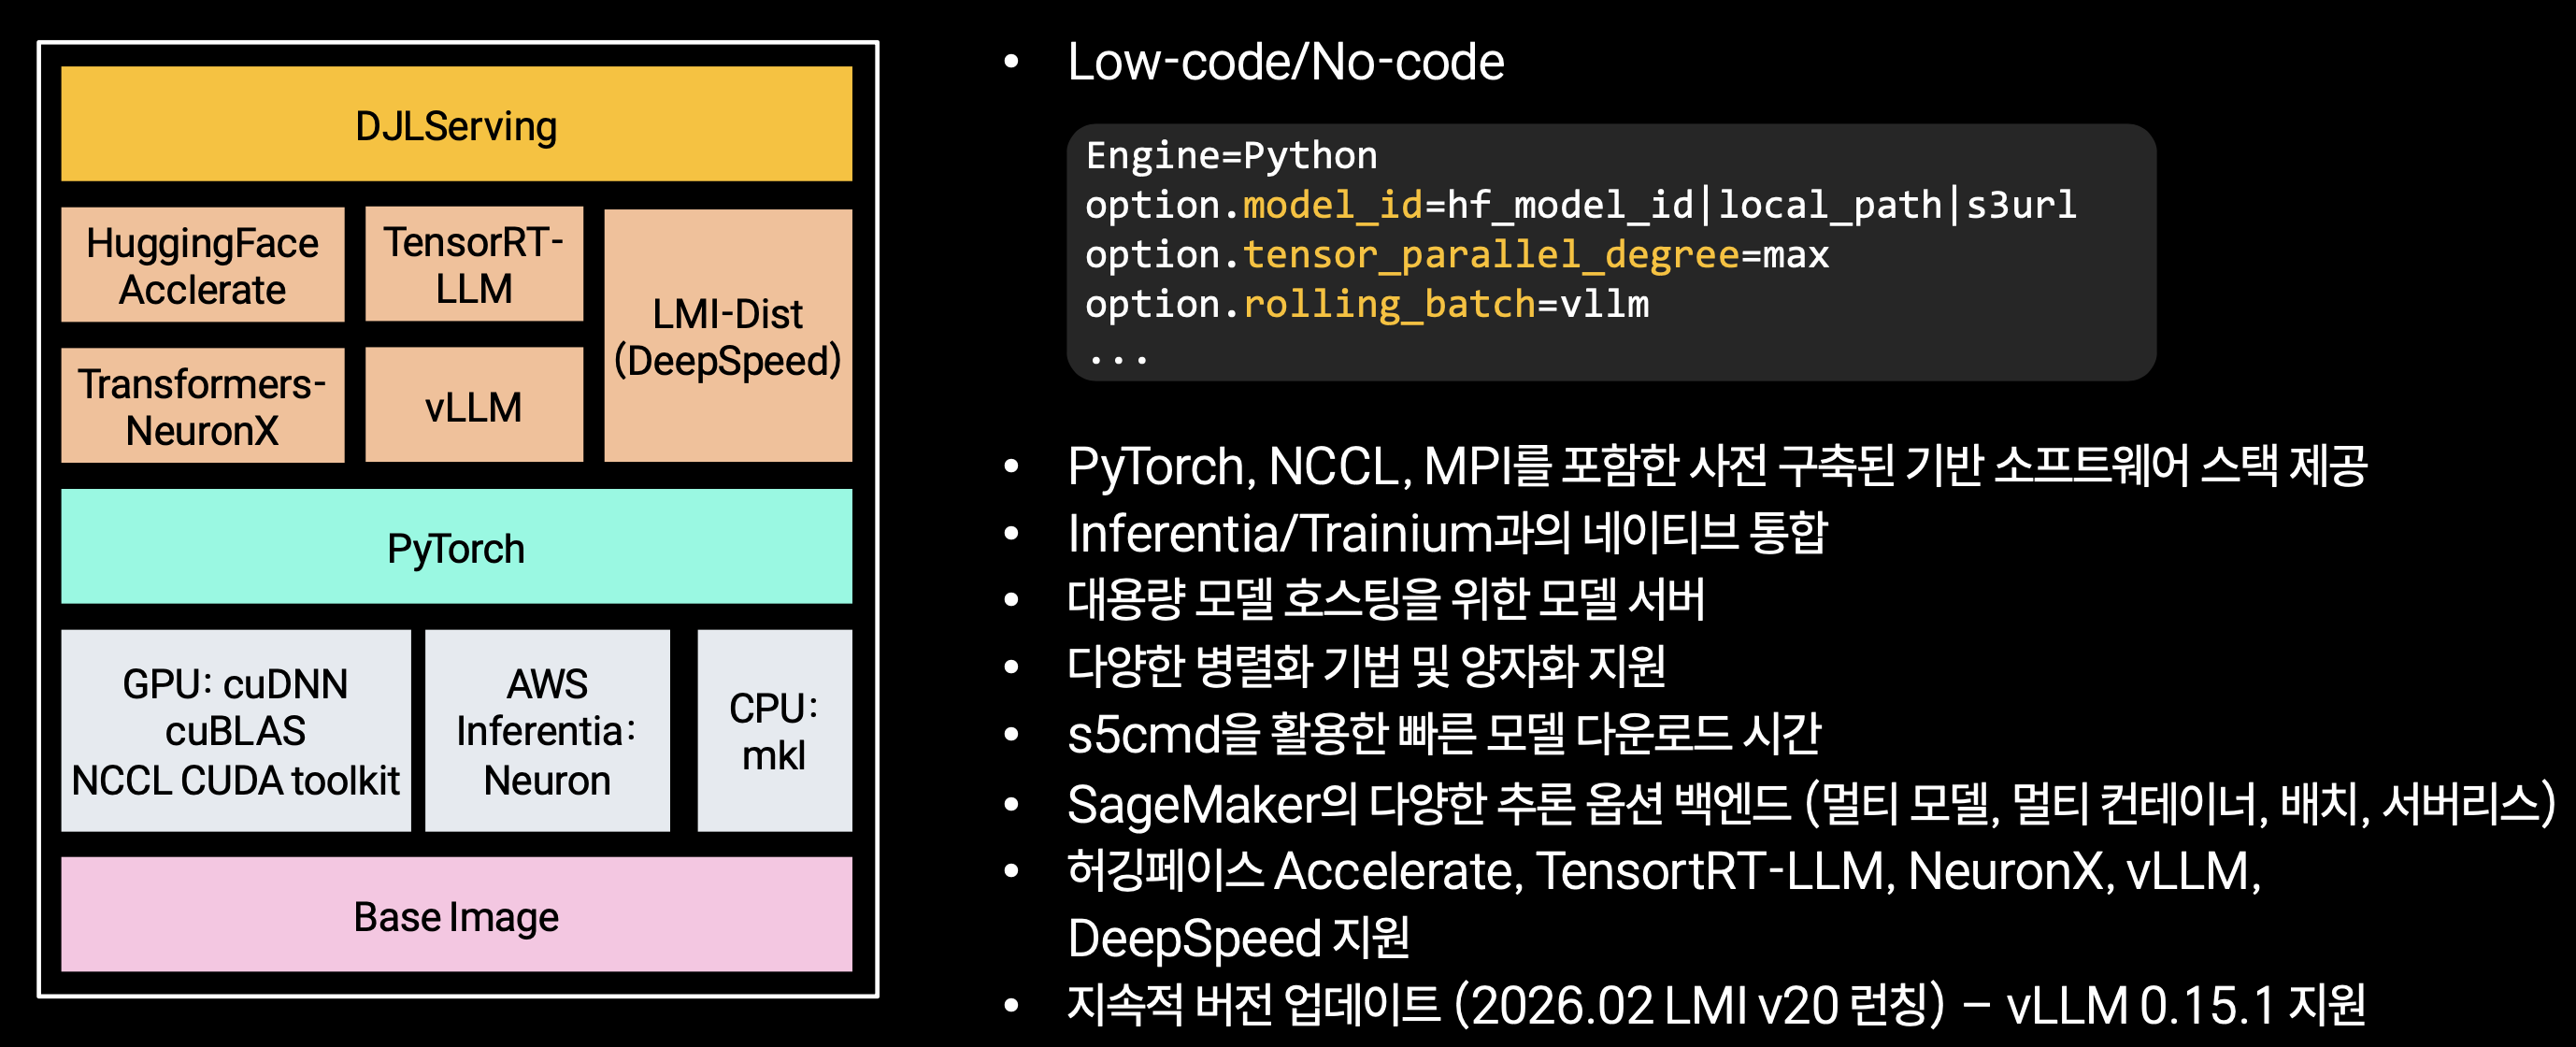Image resolution: width=2576 pixels, height=1047 pixels.
Task: Click the '대용량 모델 호스팅을 위한 모델 서버' bullet
Action: [x=1386, y=599]
